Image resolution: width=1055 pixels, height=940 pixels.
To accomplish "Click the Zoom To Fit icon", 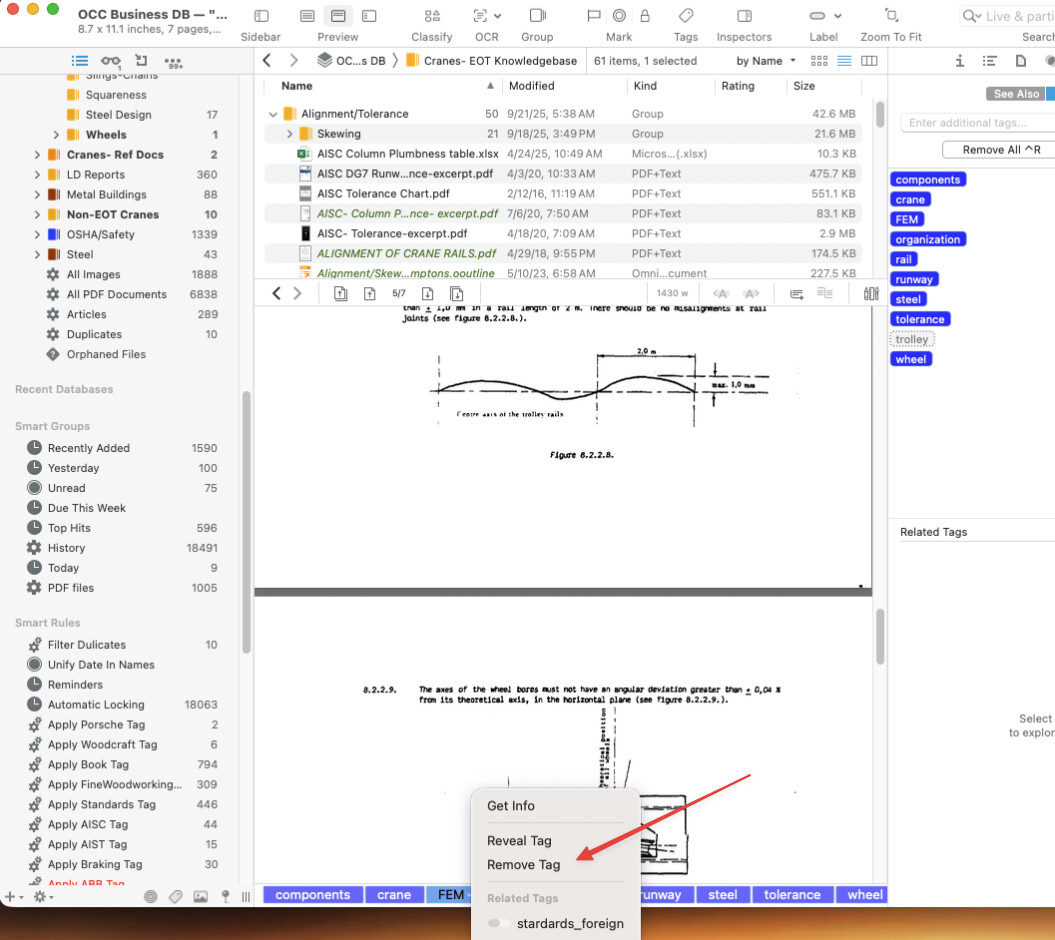I will pos(891,16).
